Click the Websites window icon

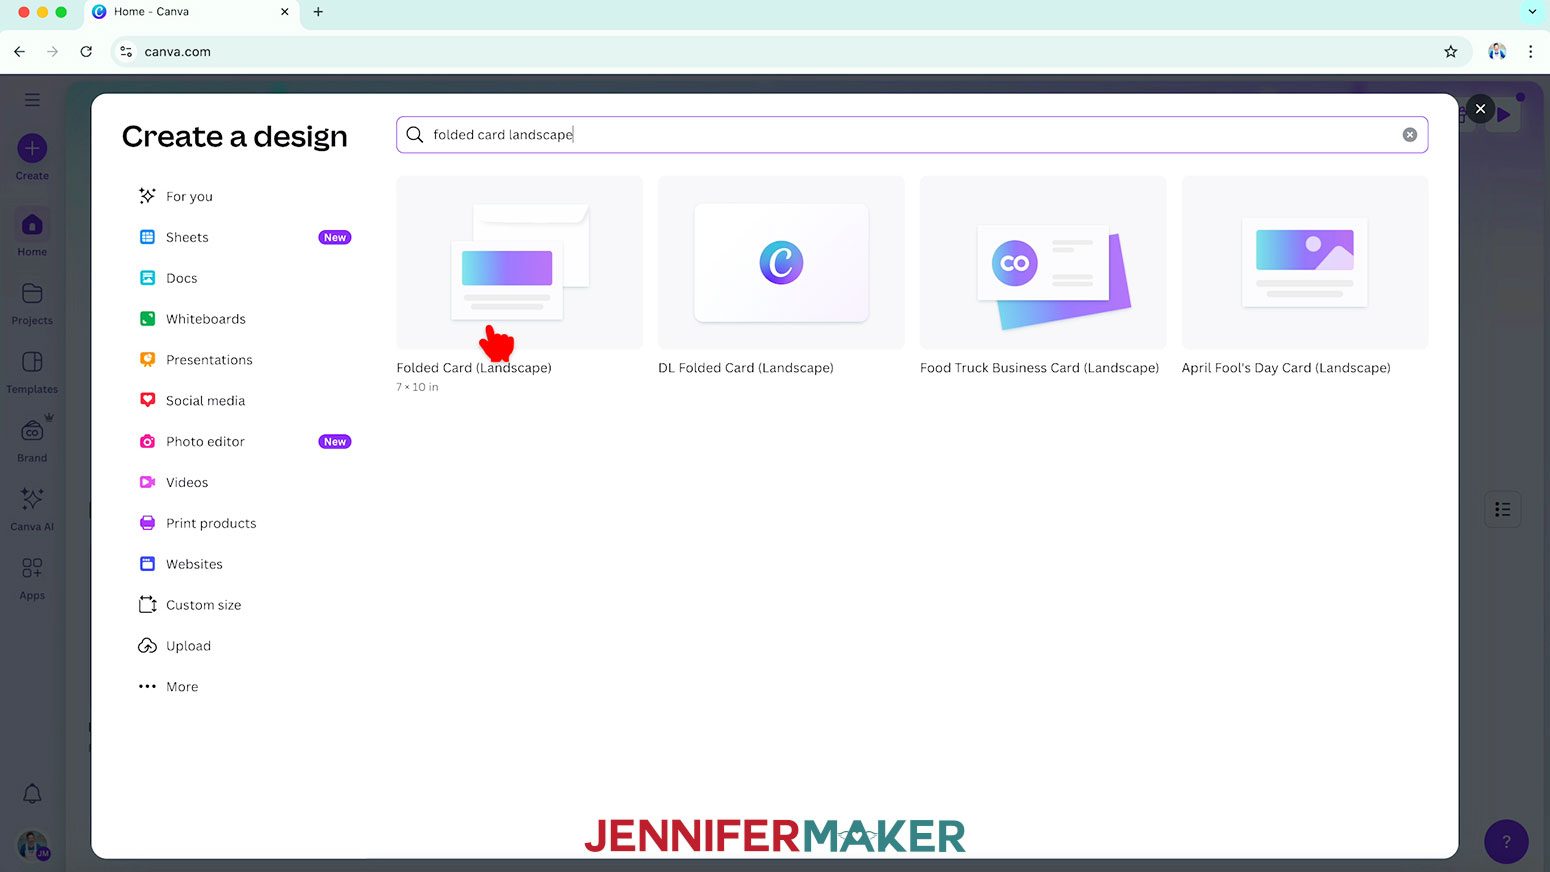point(147,565)
